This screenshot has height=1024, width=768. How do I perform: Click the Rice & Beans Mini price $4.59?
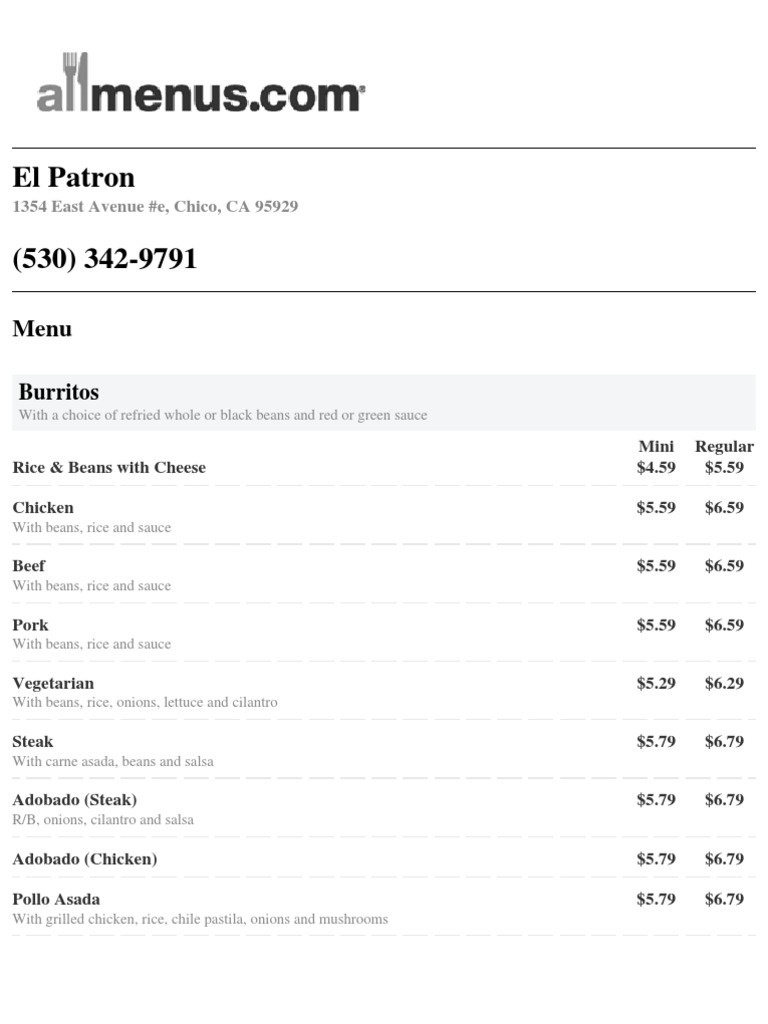[x=656, y=467]
